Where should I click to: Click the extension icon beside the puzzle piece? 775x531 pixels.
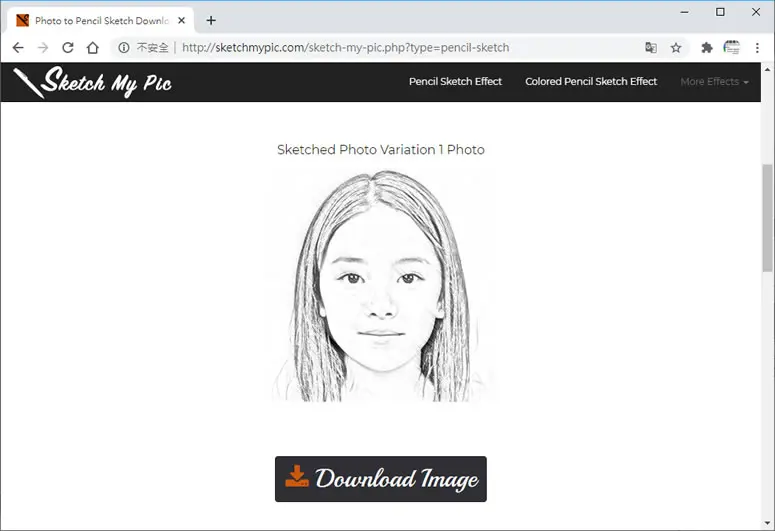(732, 47)
